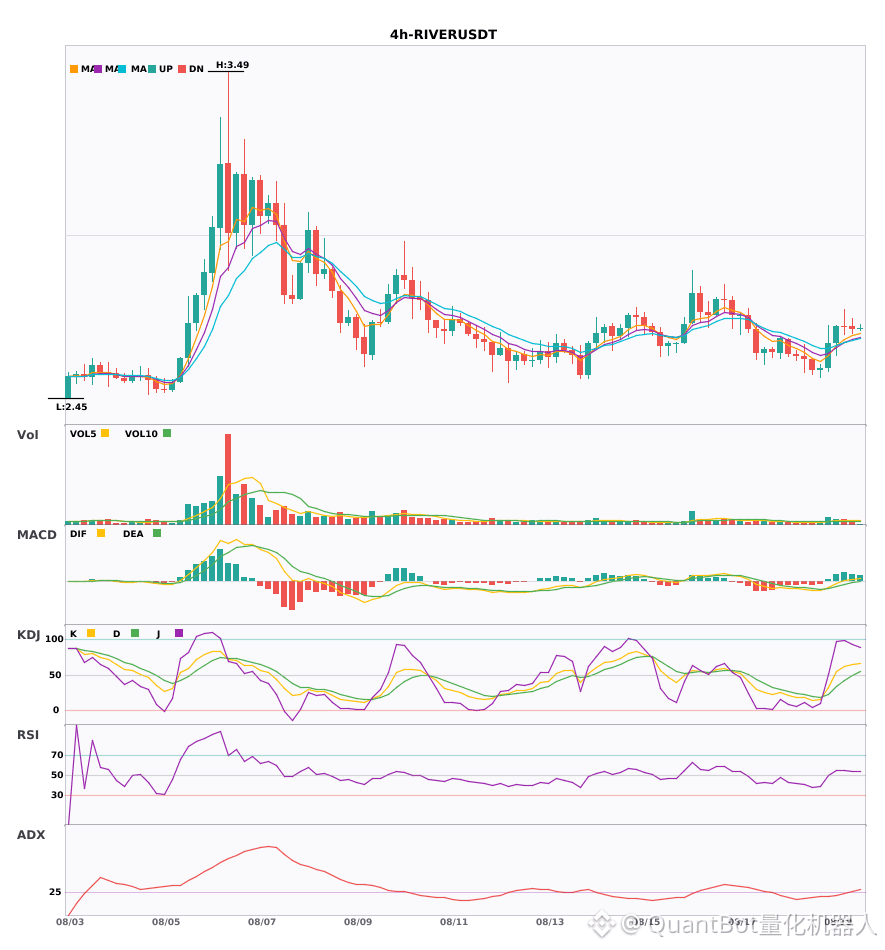
Task: Click the Vol panel label
Action: pos(28,435)
